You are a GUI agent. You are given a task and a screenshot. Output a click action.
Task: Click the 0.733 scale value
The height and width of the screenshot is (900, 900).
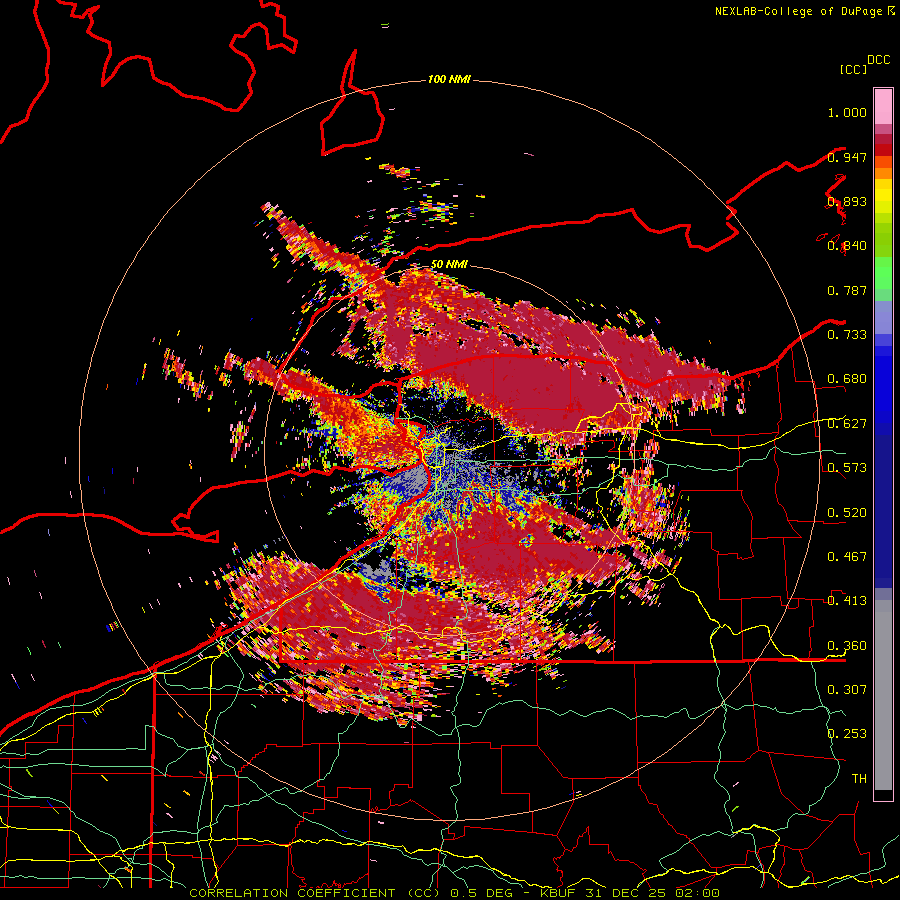pyautogui.click(x=847, y=335)
